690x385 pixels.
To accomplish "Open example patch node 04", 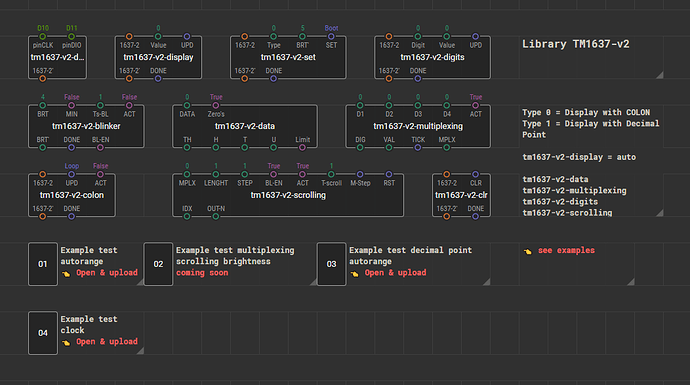I will click(43, 333).
